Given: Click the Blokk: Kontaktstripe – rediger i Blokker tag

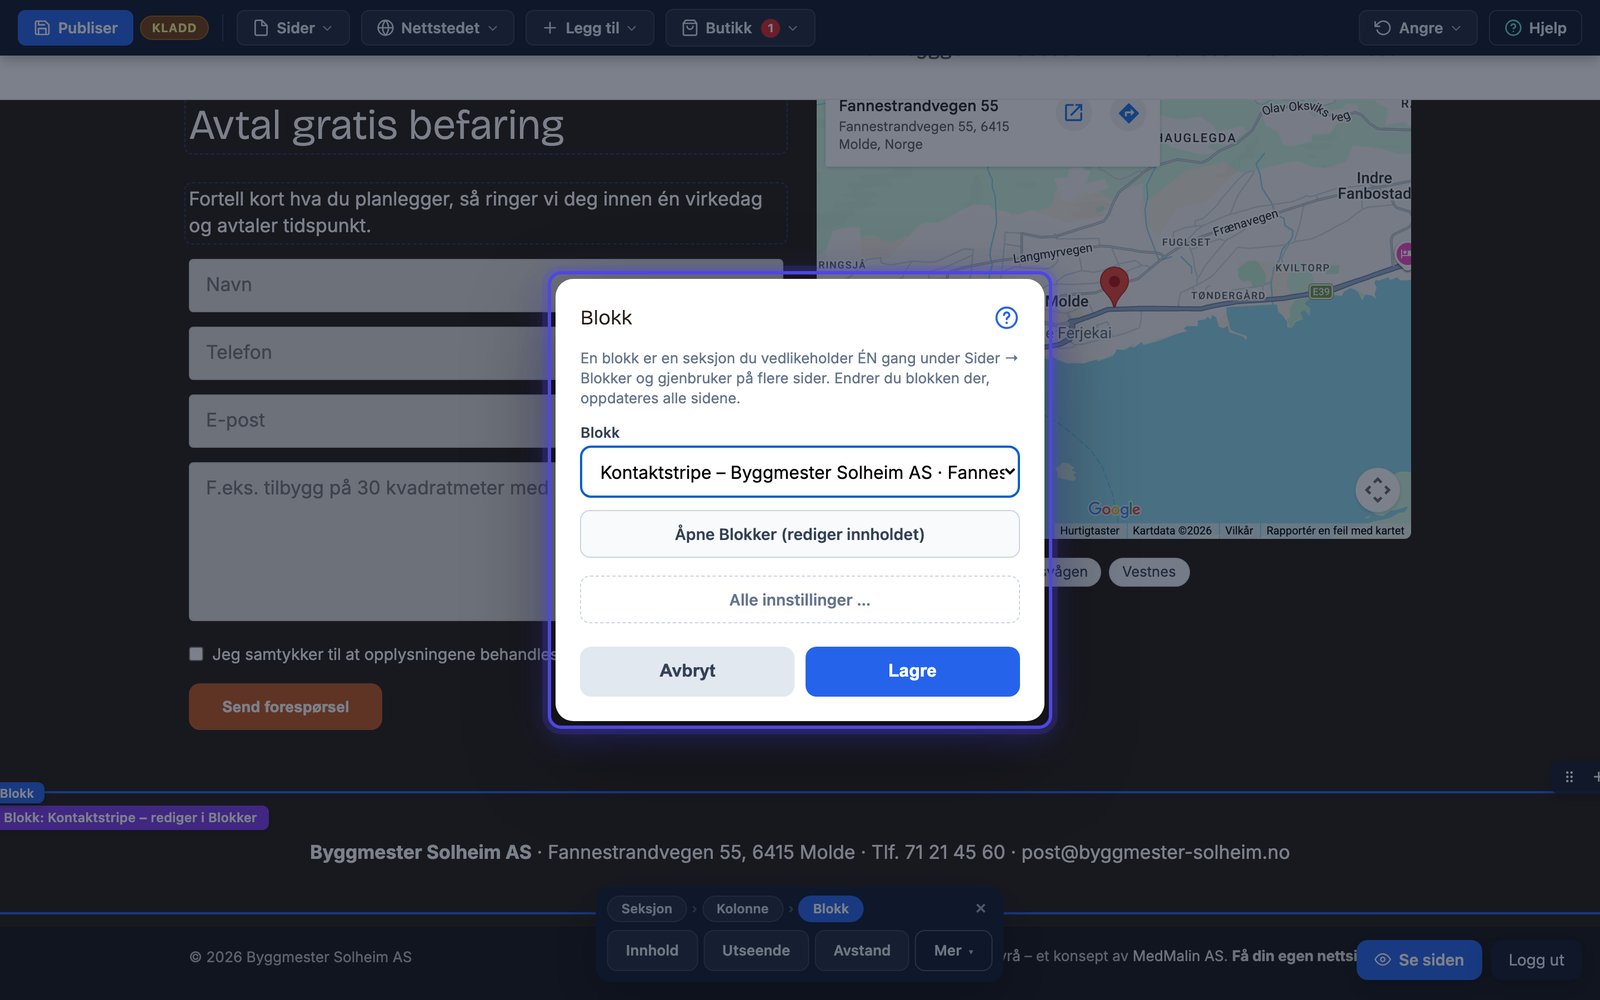Looking at the screenshot, I should coord(133,818).
